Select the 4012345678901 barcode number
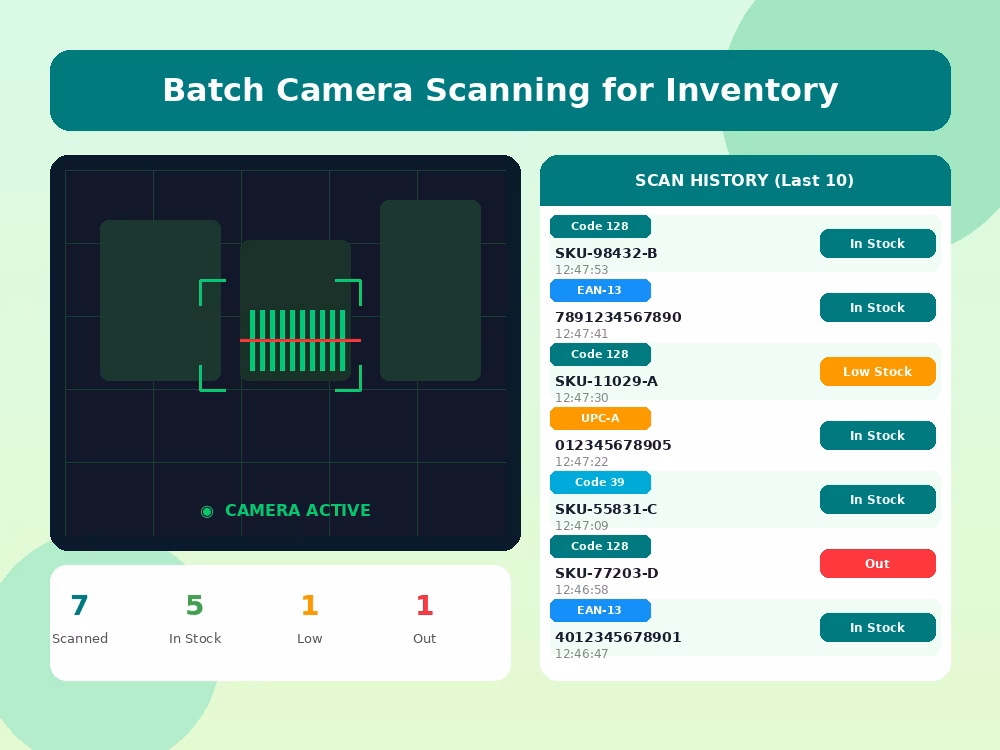Screen dimensions: 1000x750 click(x=618, y=637)
